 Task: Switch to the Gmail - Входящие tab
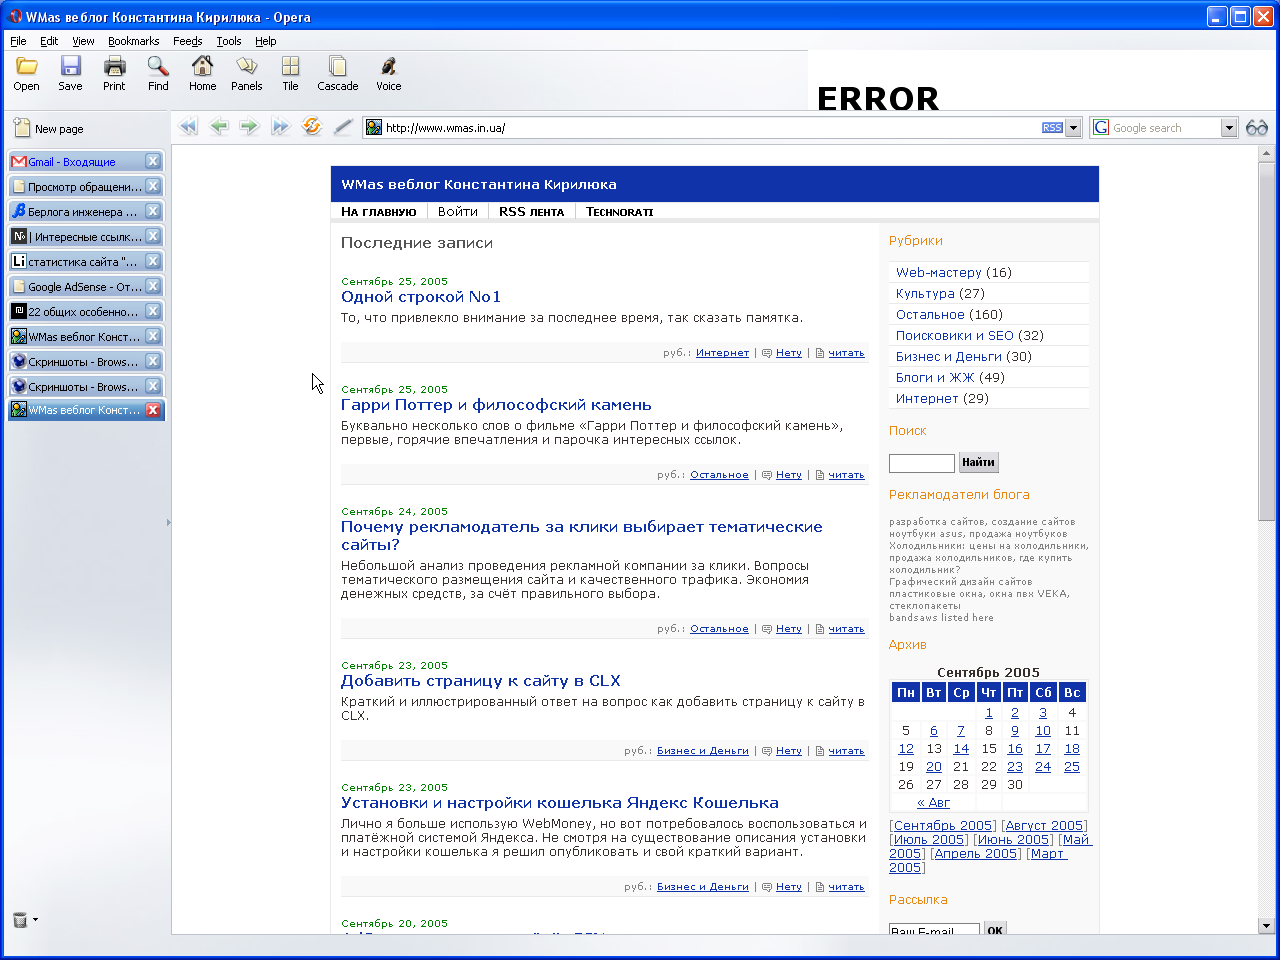pos(78,161)
